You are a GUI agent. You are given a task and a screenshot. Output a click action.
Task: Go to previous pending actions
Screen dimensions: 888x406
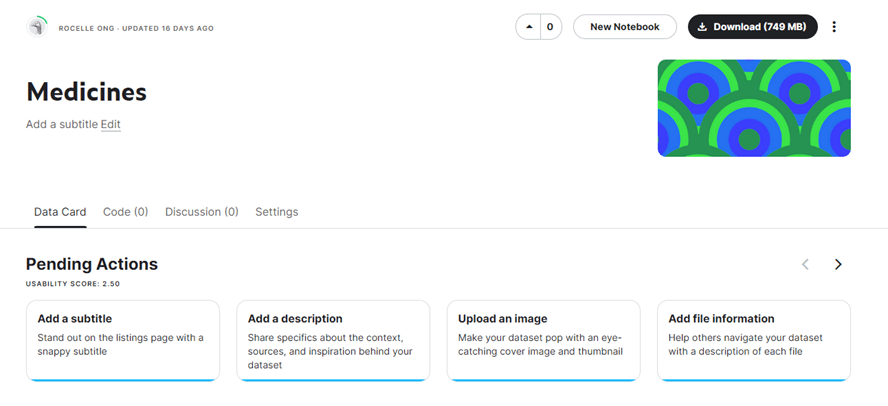coord(805,265)
